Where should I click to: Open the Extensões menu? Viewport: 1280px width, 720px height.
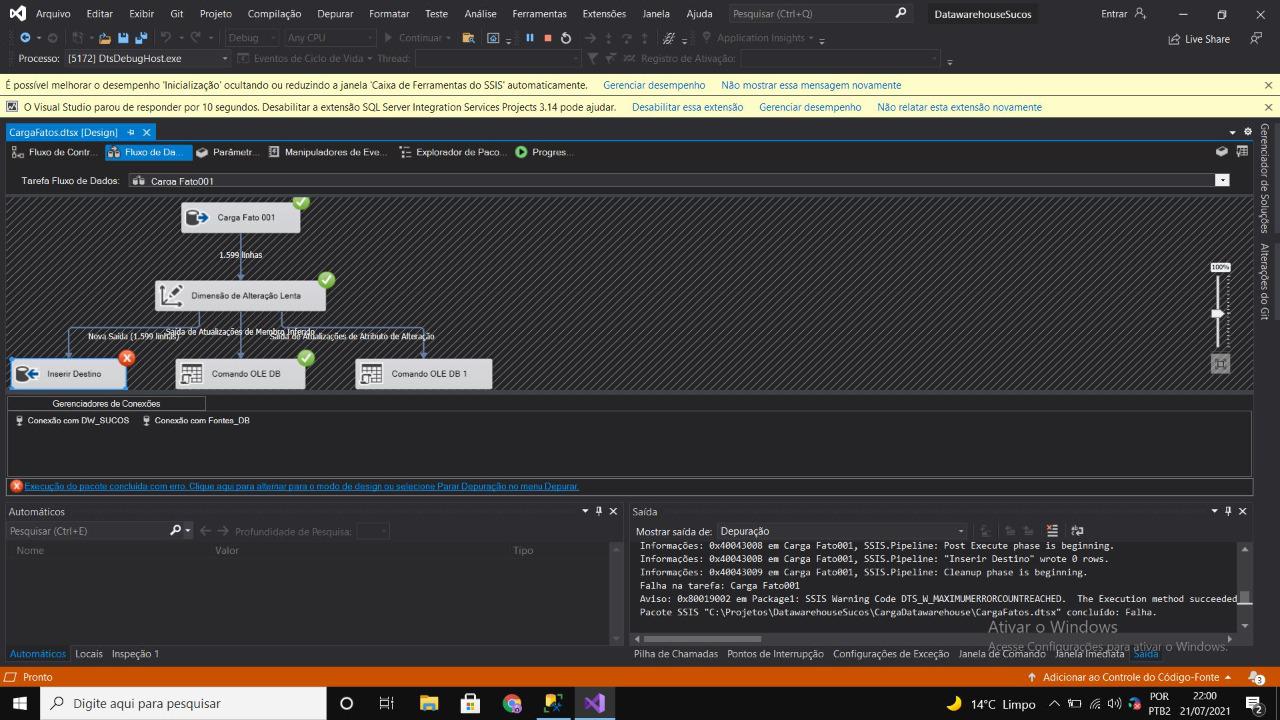tap(604, 14)
